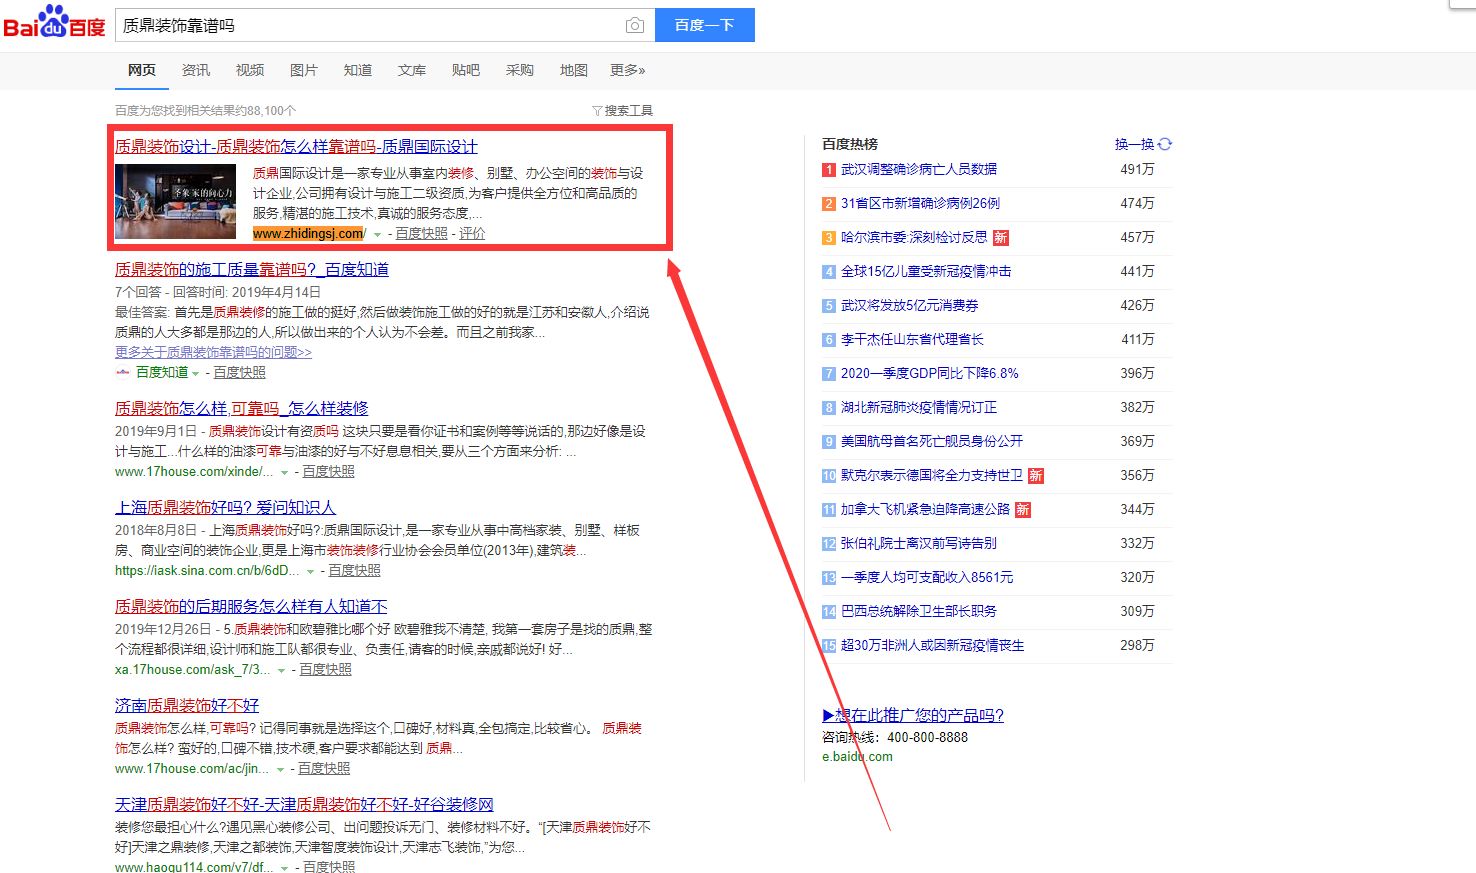Open 百度快照 for zhidingsj result
The width and height of the screenshot is (1476, 873).
click(421, 234)
